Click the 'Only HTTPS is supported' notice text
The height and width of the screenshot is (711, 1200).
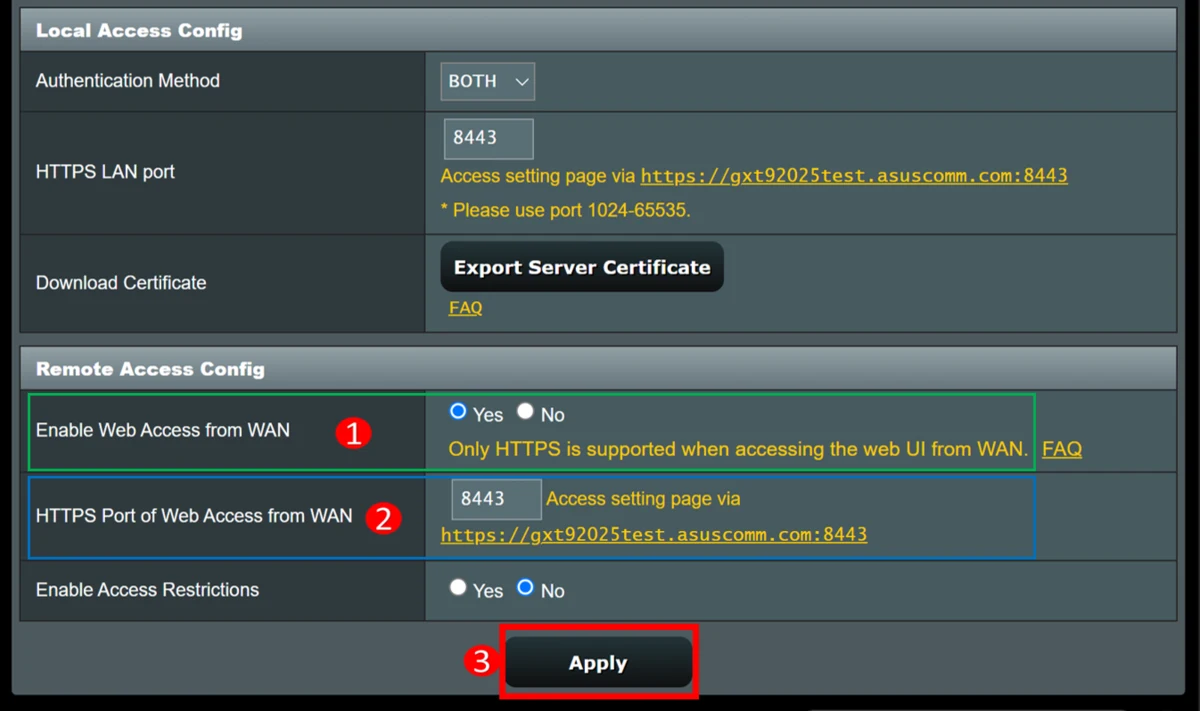point(738,450)
